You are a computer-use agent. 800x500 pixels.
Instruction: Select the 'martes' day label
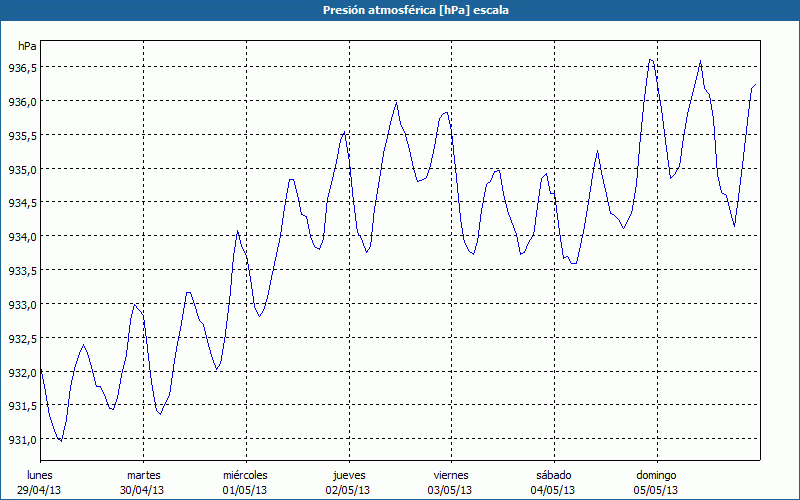tap(143, 475)
